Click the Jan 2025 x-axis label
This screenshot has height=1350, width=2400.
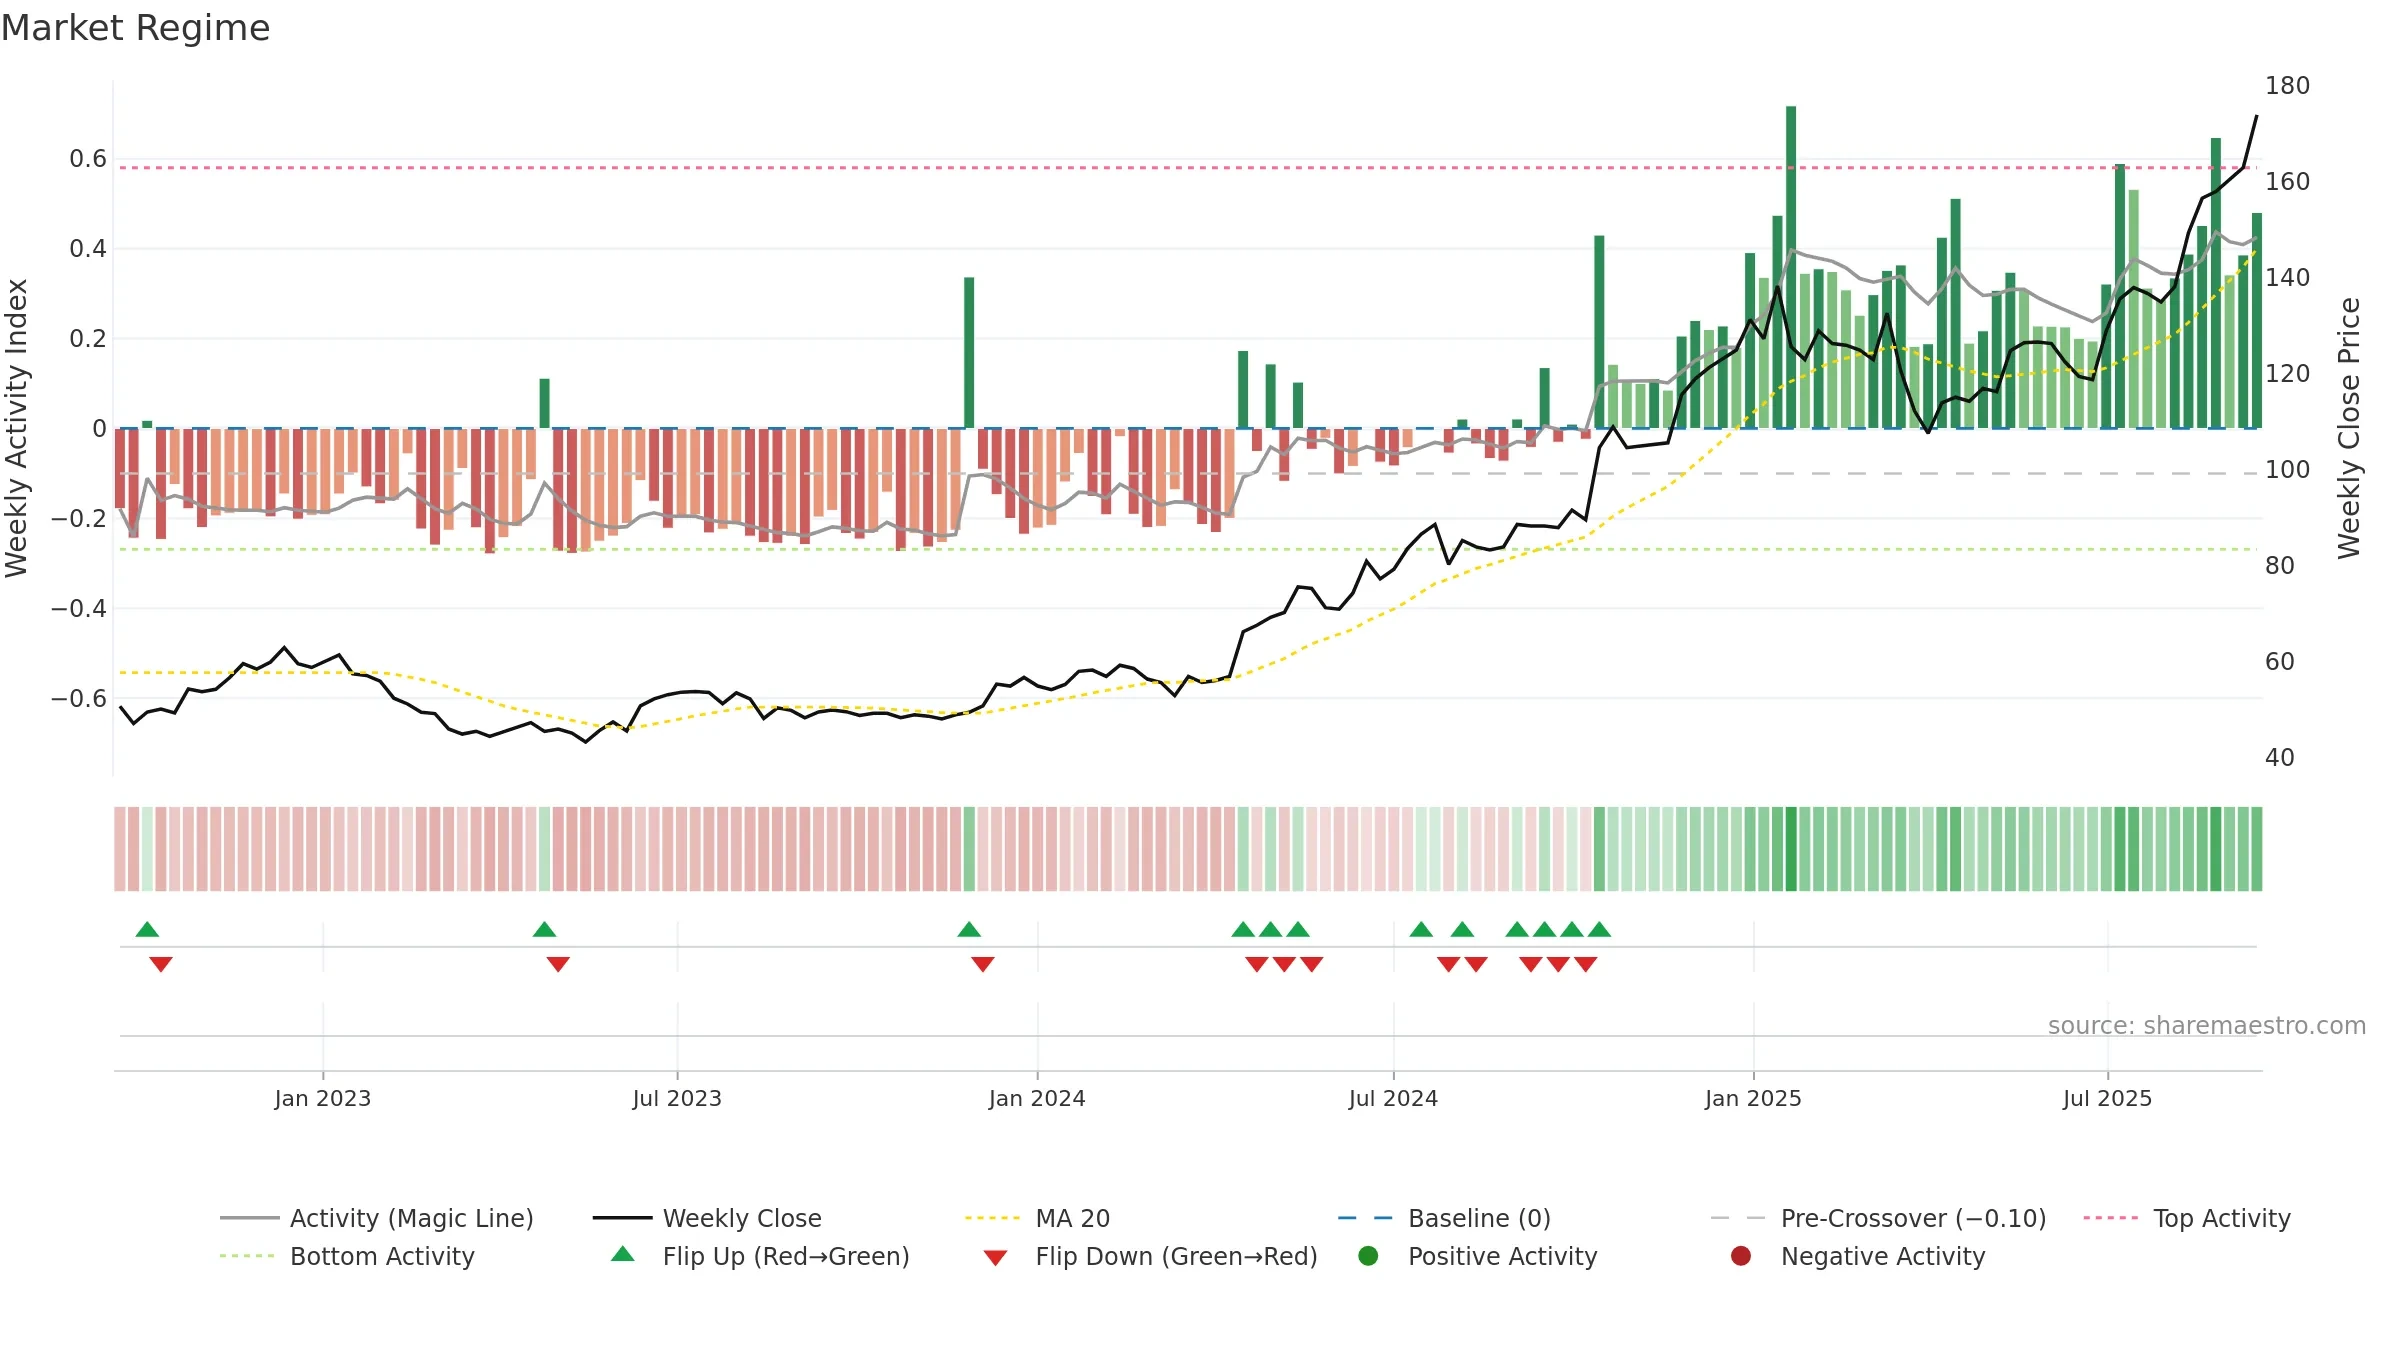pyautogui.click(x=1753, y=1098)
